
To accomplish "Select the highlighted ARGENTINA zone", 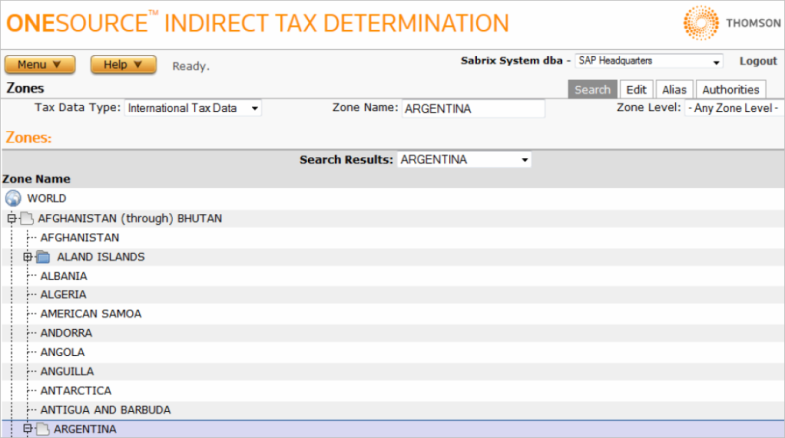I will 85,429.
